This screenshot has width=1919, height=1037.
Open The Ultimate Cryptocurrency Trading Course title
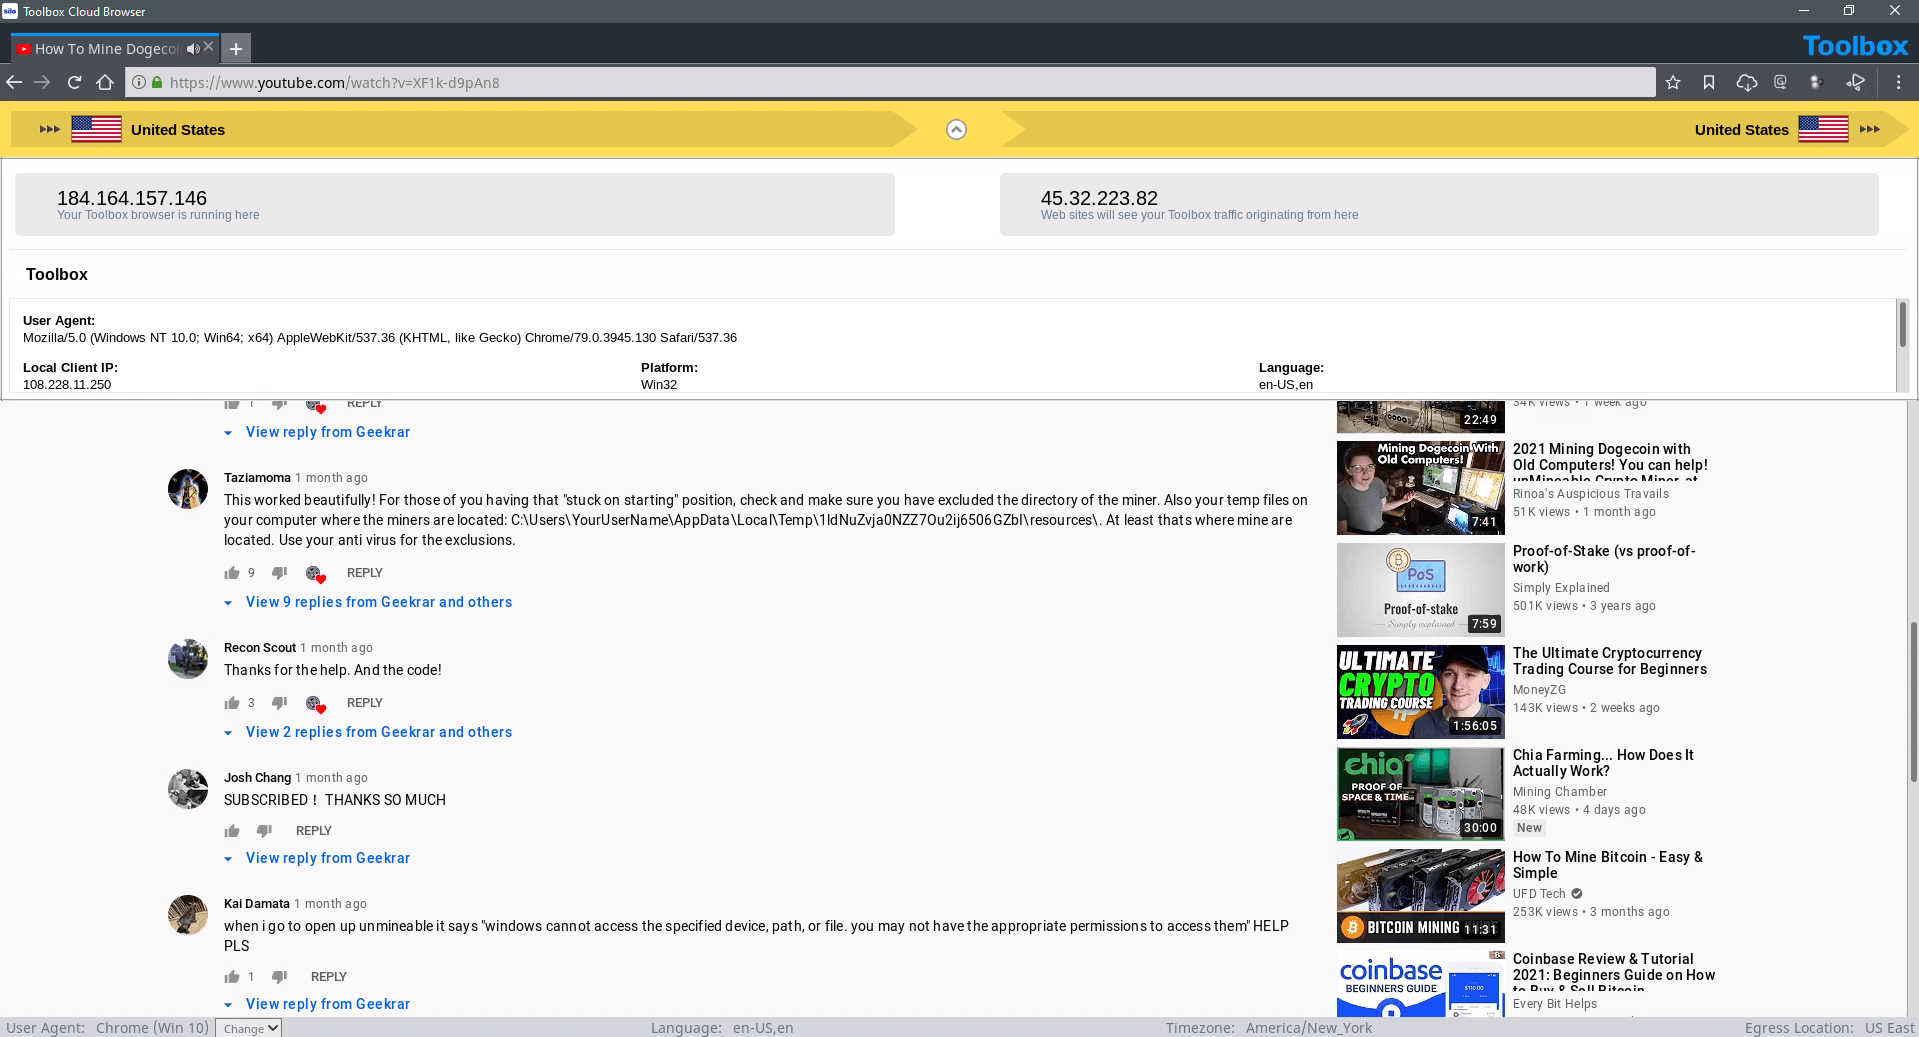(1609, 661)
